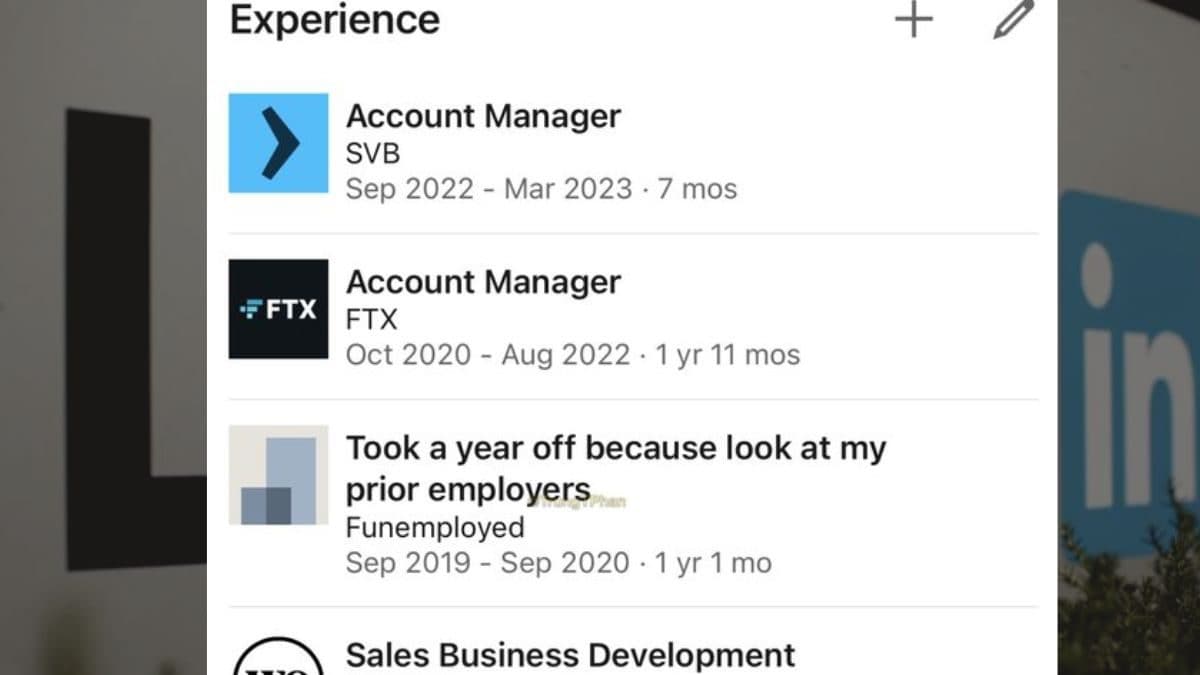Click the Funemployed placeholder company logo

coord(278,475)
